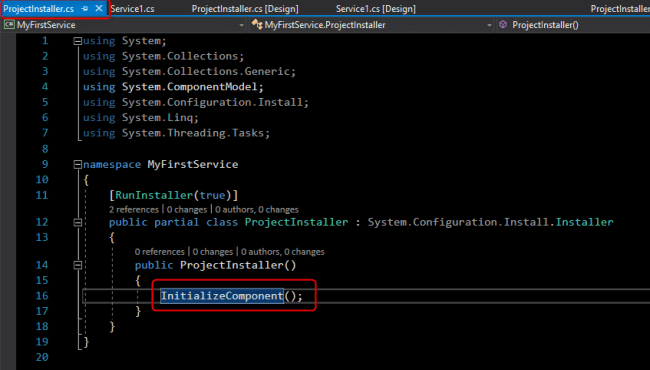Open the '0 references' CodeLens link
This screenshot has width=650, height=370.
(x=160, y=252)
